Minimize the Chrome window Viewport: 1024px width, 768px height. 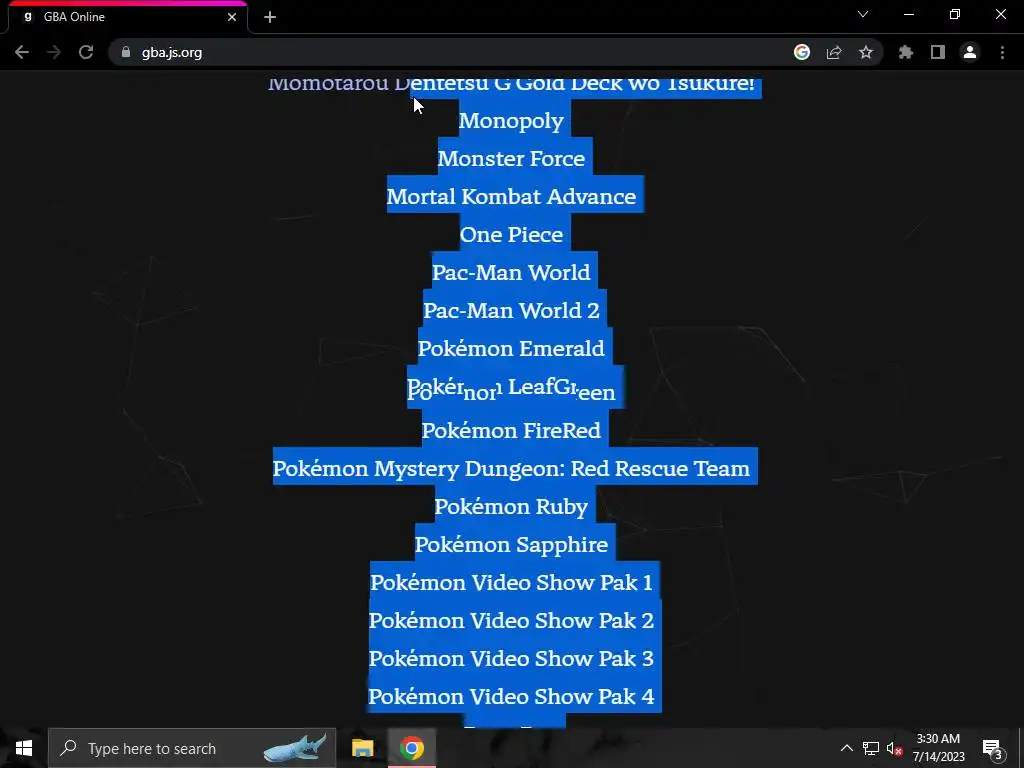tap(908, 14)
